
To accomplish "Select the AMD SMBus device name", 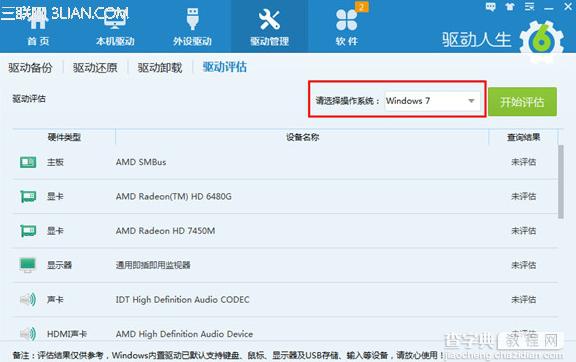I will 141,162.
